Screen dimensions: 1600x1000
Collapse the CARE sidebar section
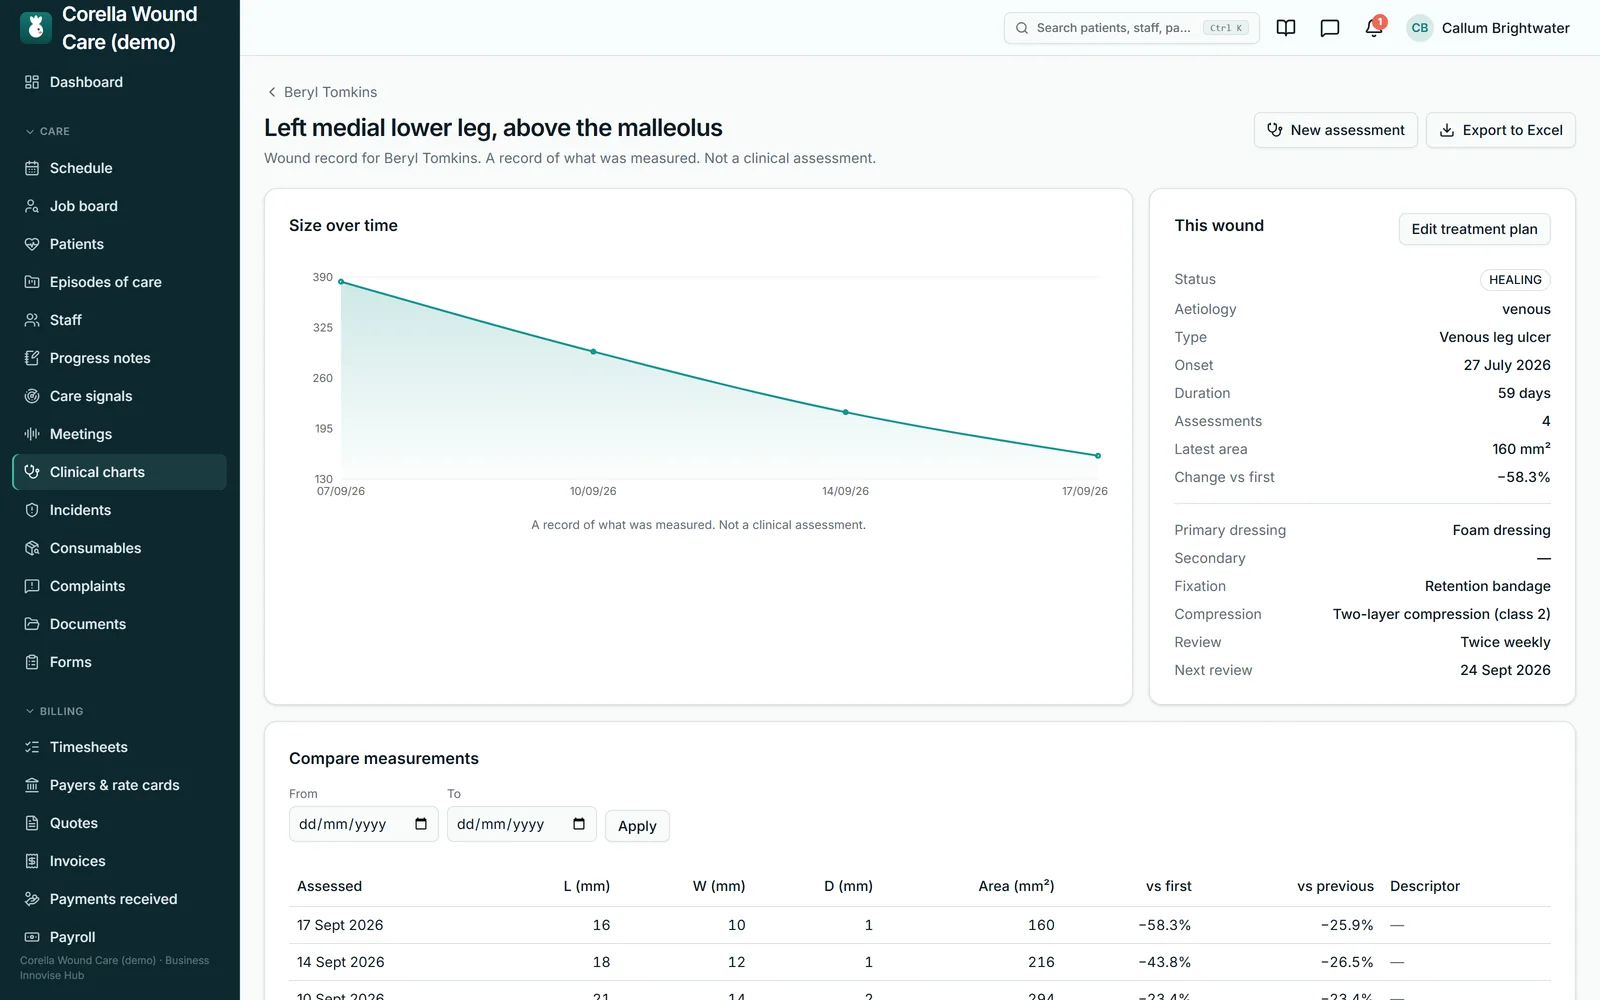coord(47,131)
